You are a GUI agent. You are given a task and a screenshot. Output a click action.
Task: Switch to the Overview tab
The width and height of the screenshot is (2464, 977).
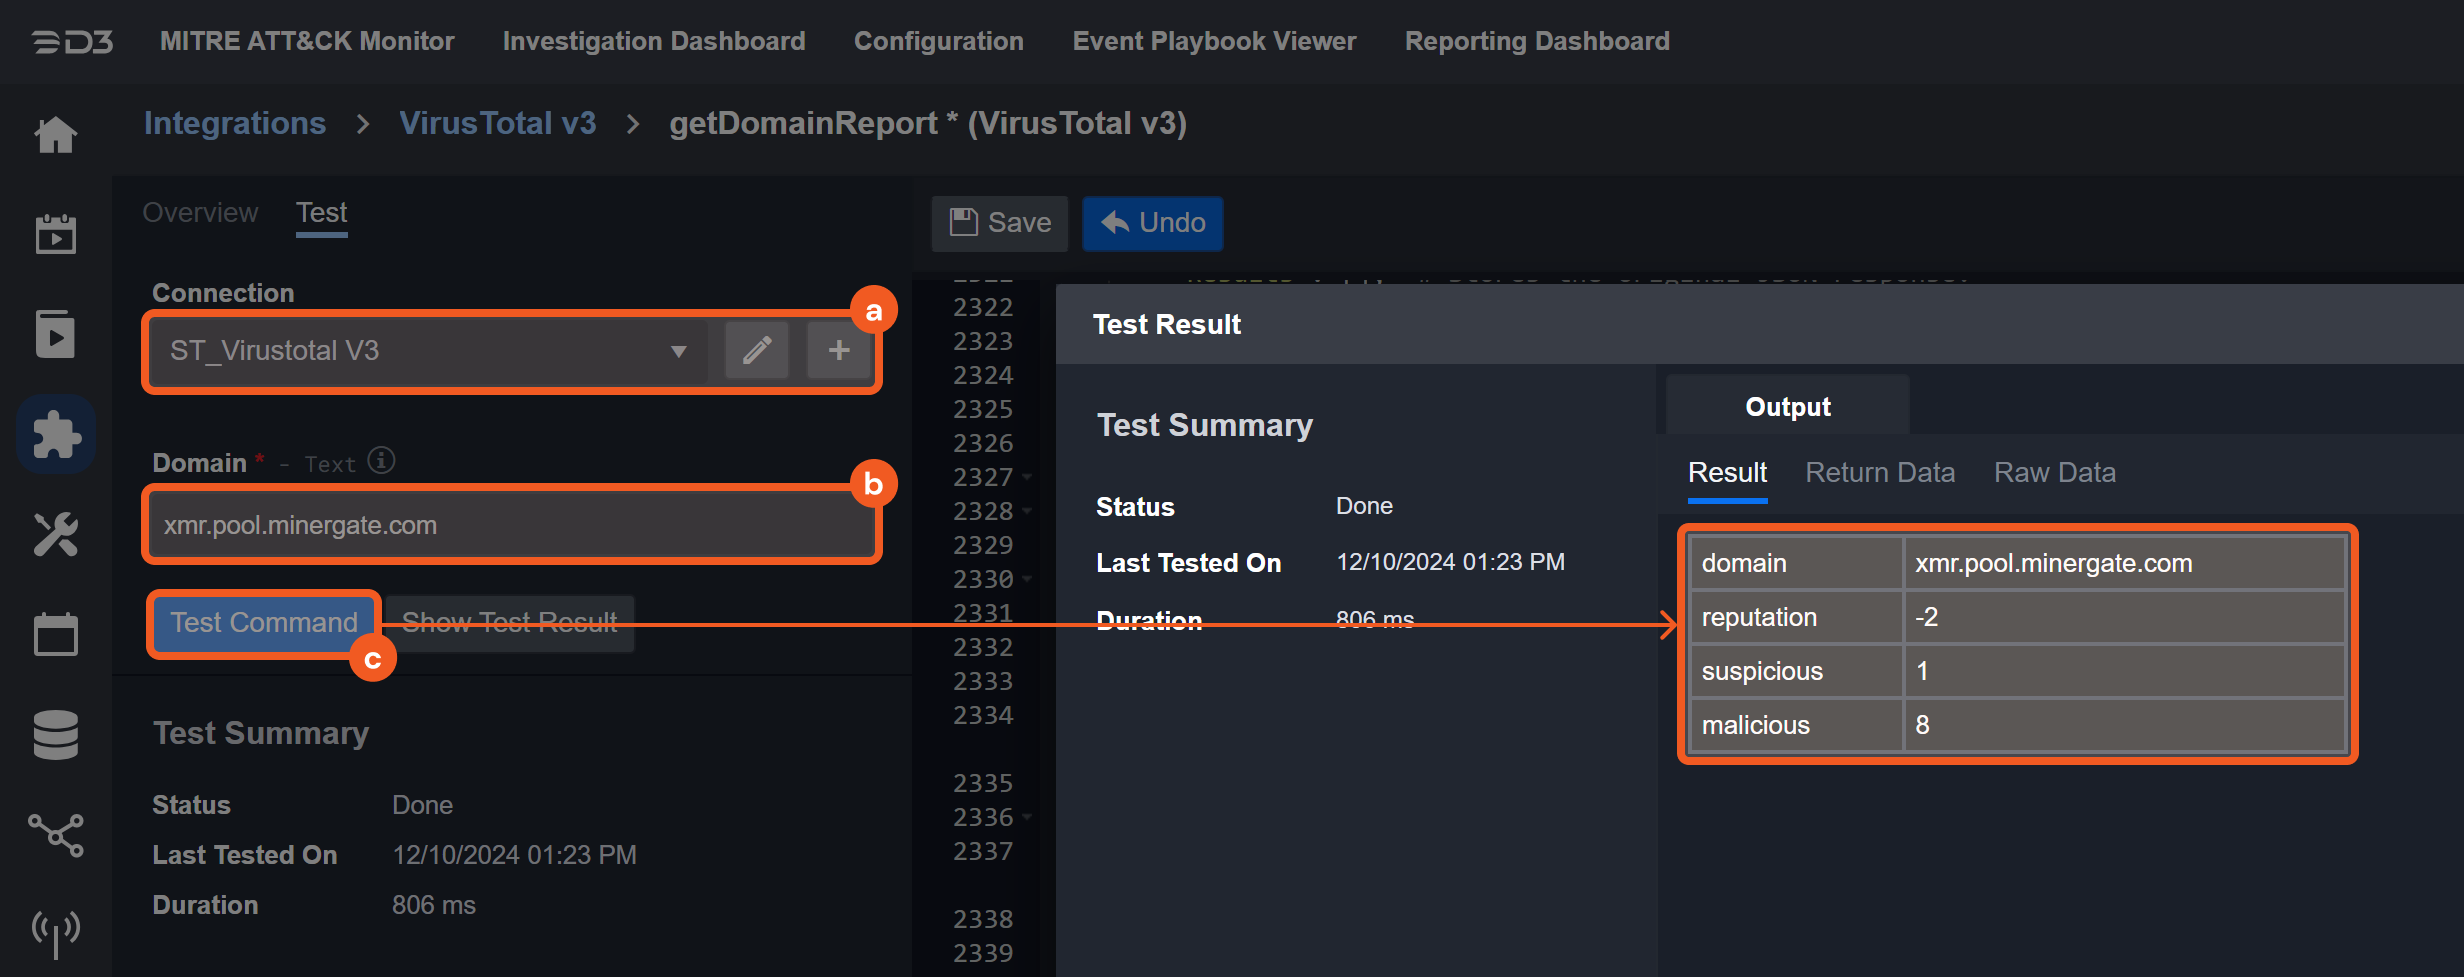click(200, 213)
